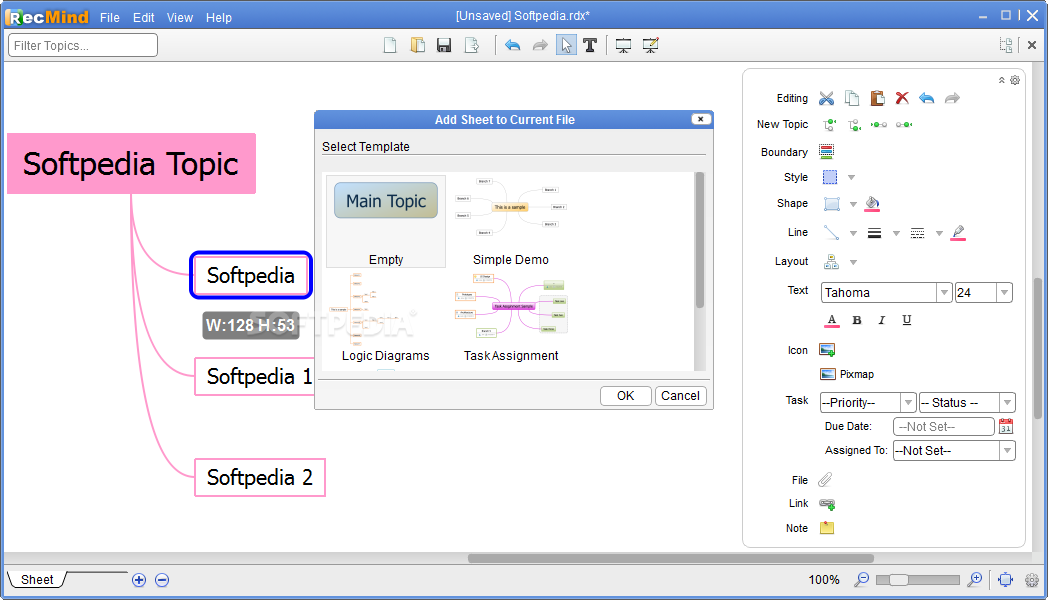
Task: Set text color with underlined A icon
Action: tap(831, 321)
